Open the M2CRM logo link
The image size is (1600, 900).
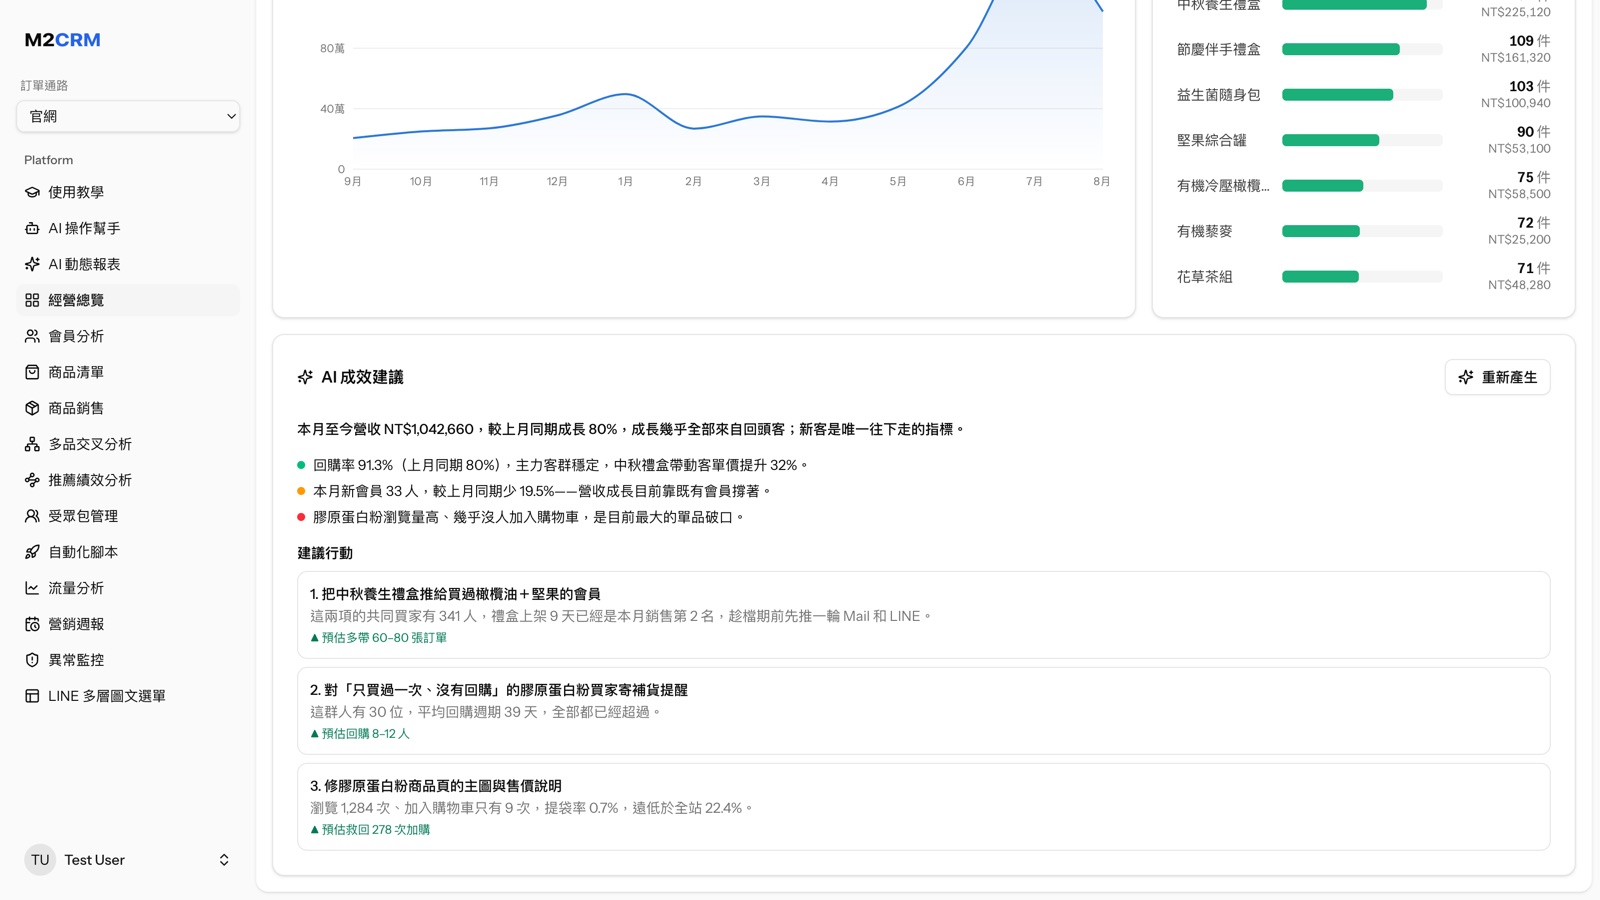[63, 40]
